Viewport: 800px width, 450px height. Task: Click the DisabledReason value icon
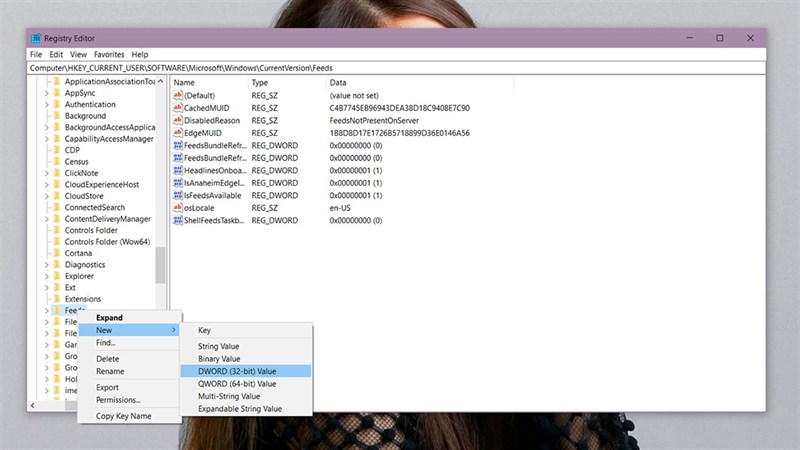click(x=178, y=120)
